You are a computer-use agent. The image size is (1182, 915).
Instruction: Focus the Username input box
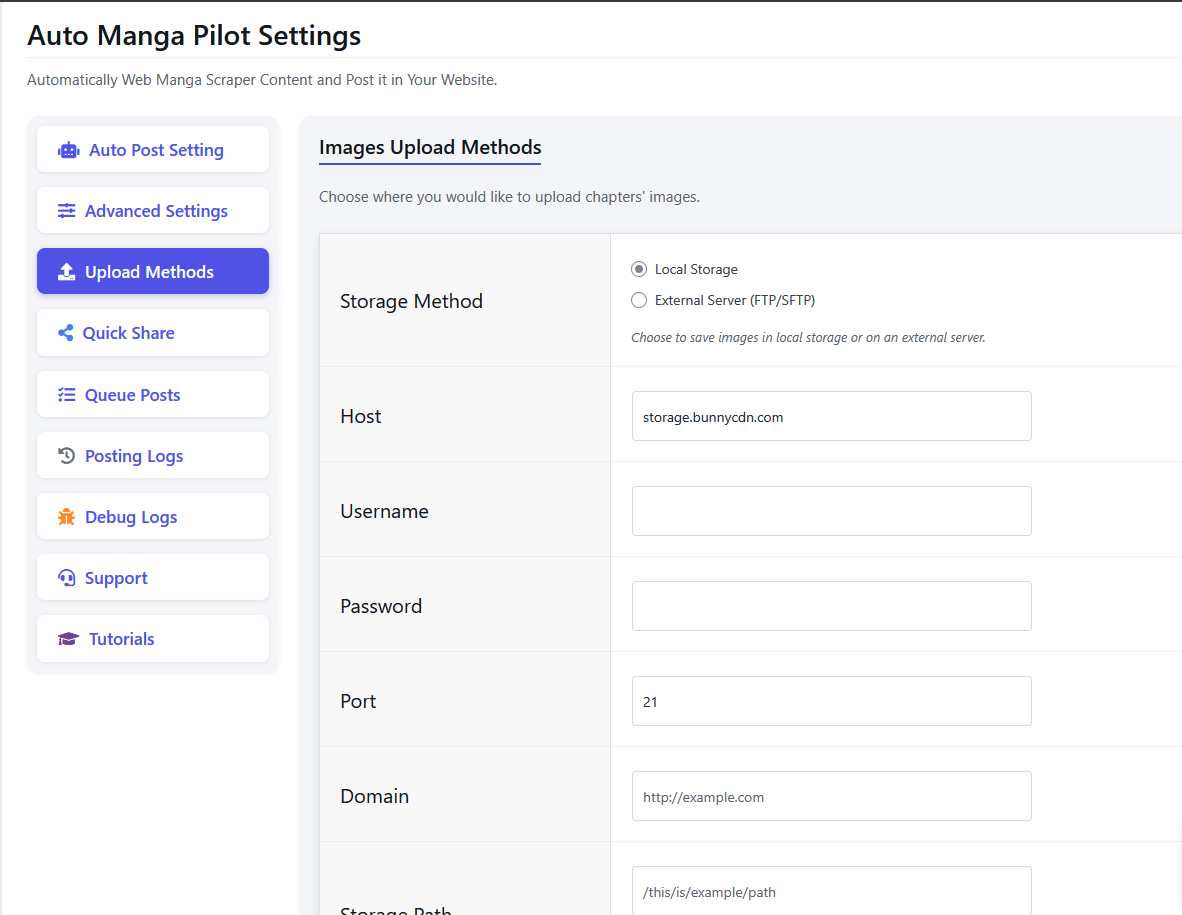pyautogui.click(x=831, y=510)
